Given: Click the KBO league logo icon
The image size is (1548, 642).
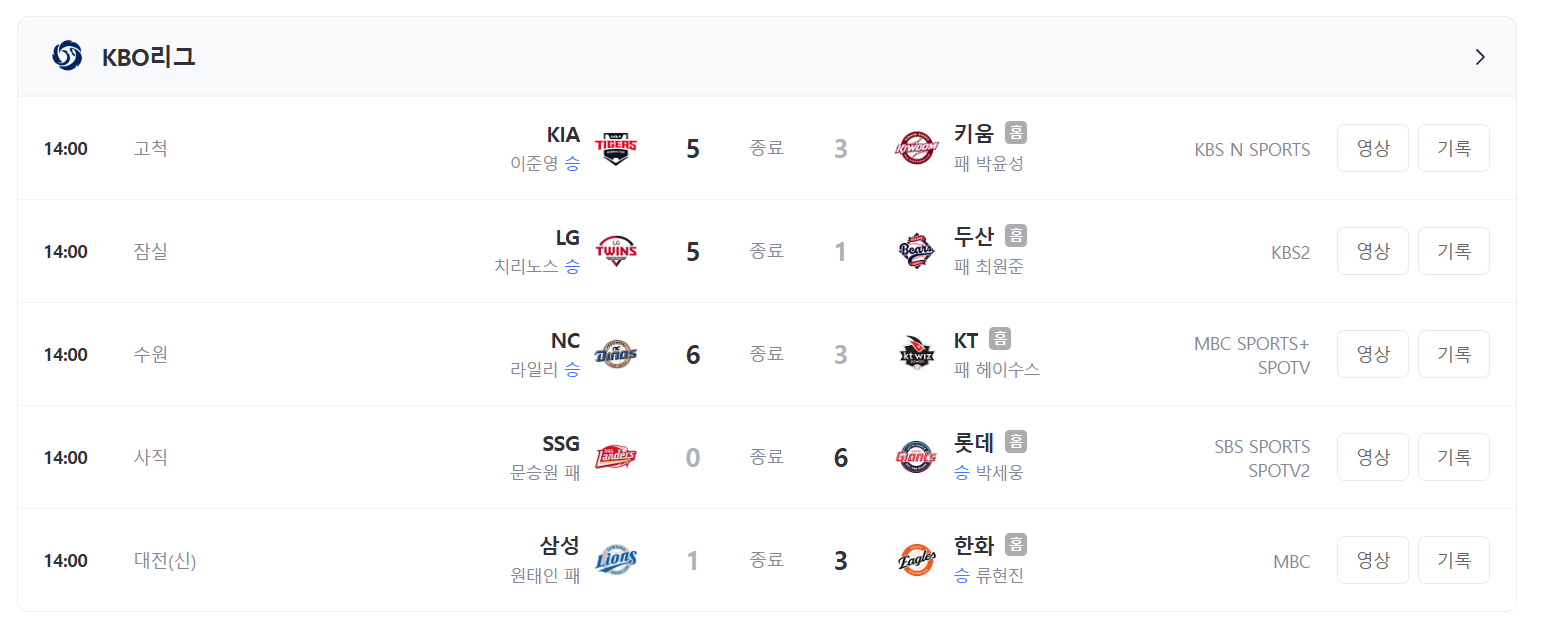Looking at the screenshot, I should pyautogui.click(x=67, y=56).
